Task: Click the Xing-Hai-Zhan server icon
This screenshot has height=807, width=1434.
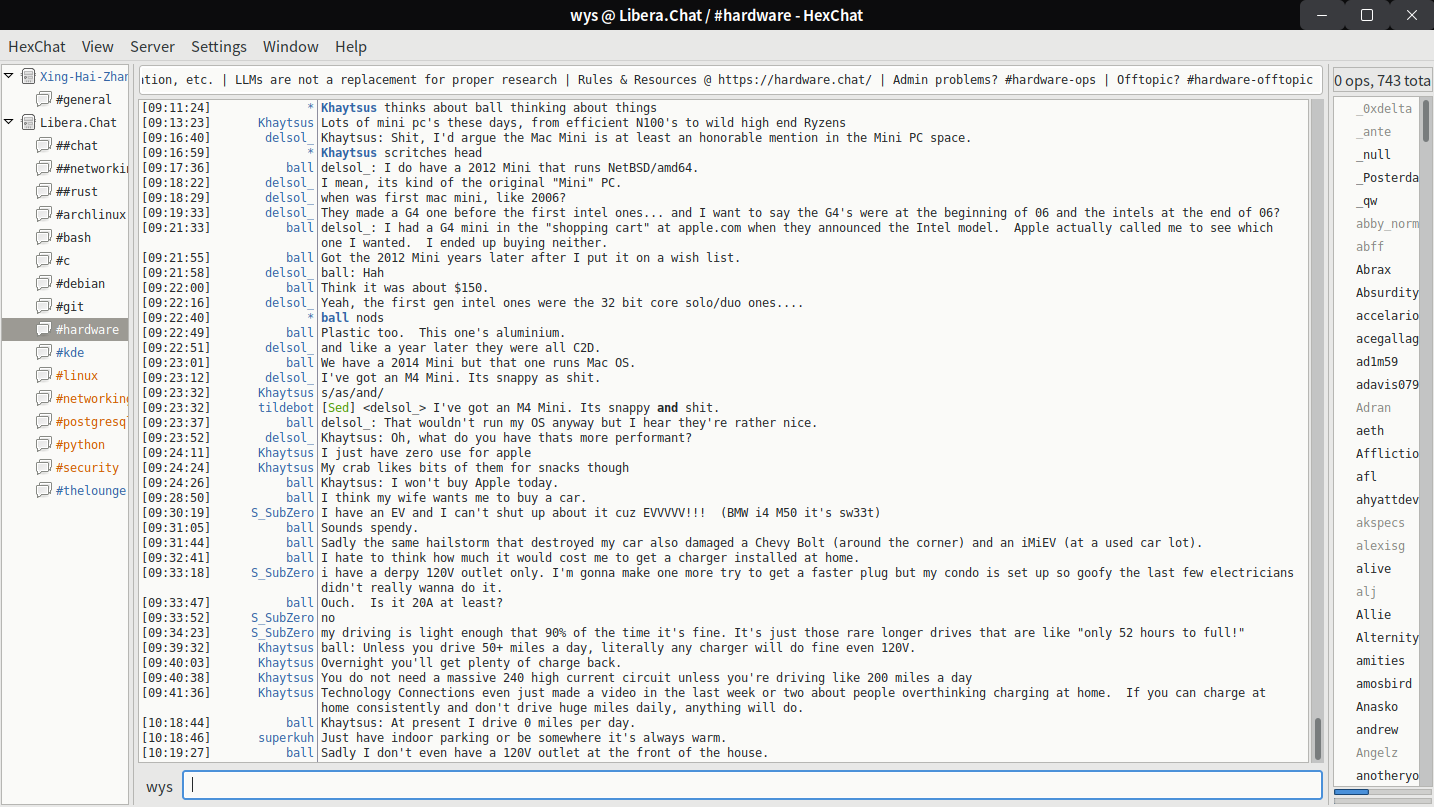Action: (28, 77)
